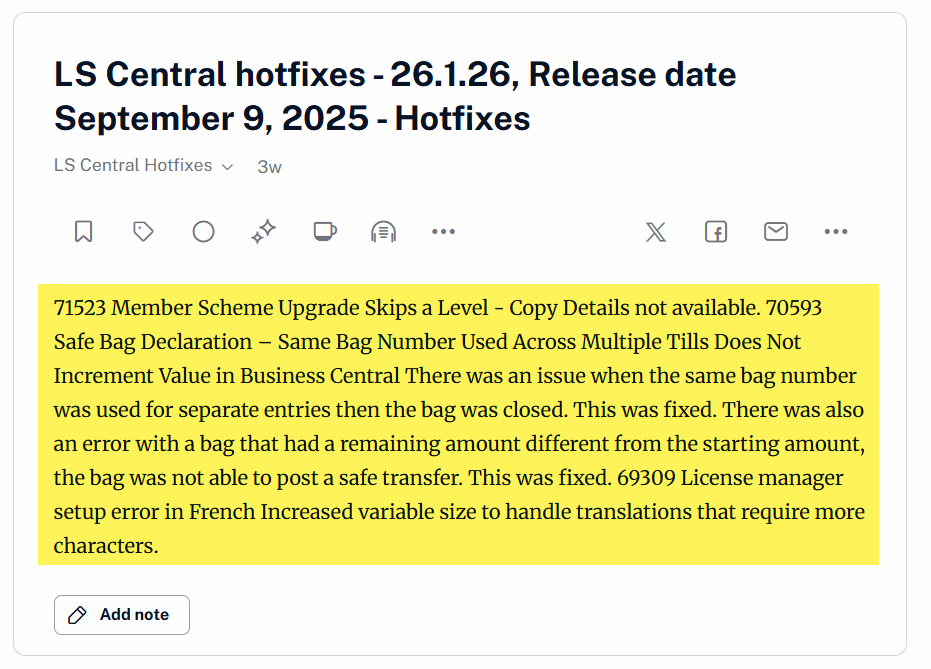
Task: Expand the chevron next to LS Central Hotfixes
Action: [x=228, y=167]
